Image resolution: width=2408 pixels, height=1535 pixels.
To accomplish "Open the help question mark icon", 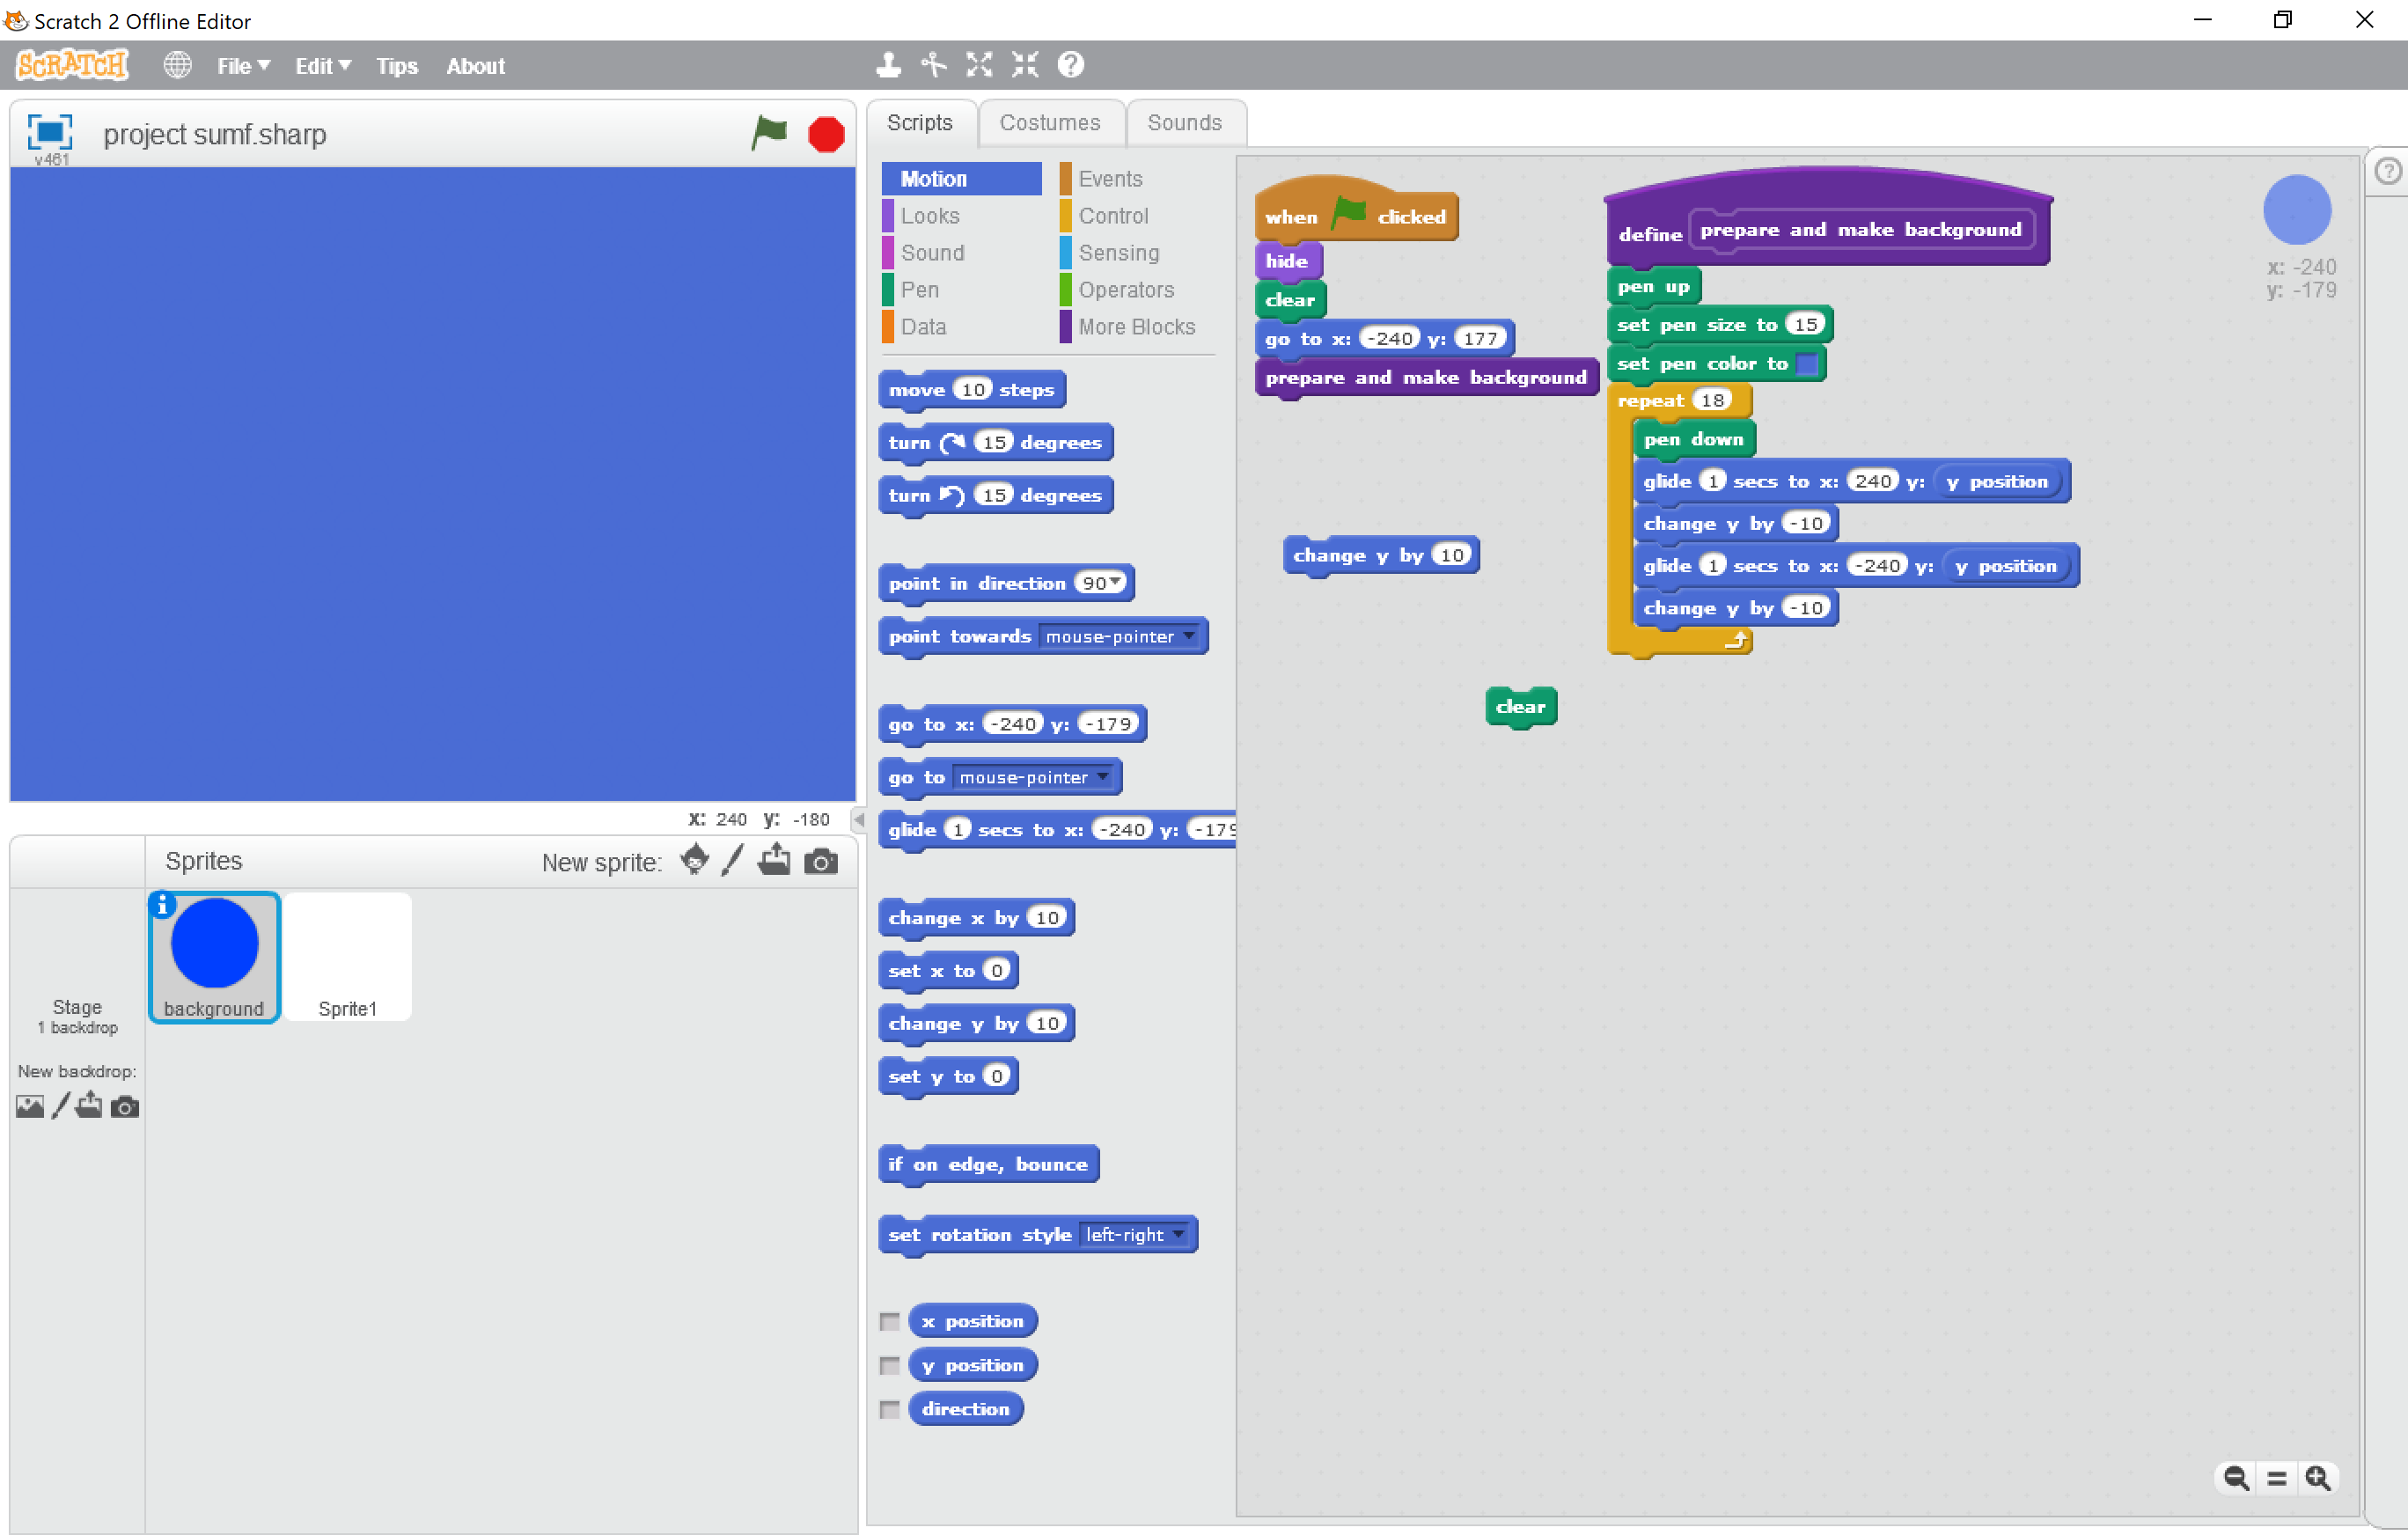I will (1070, 64).
